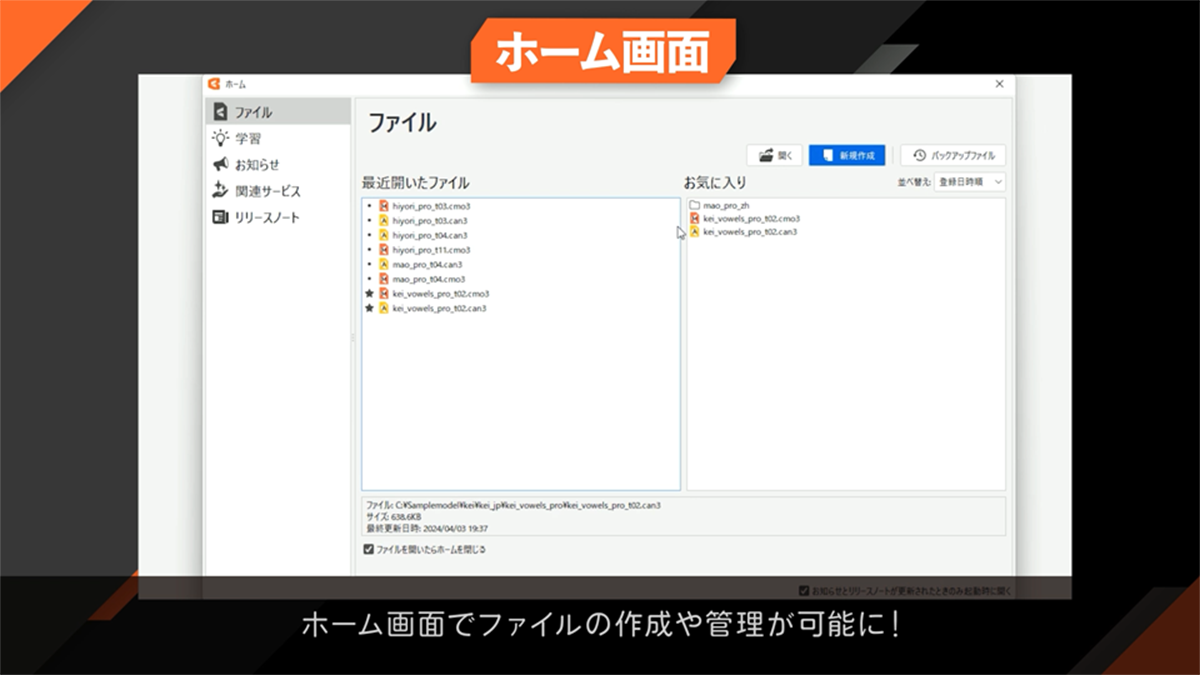Click the cmo3 icon beside hiyori_pro_t11.cmo3

384,249
